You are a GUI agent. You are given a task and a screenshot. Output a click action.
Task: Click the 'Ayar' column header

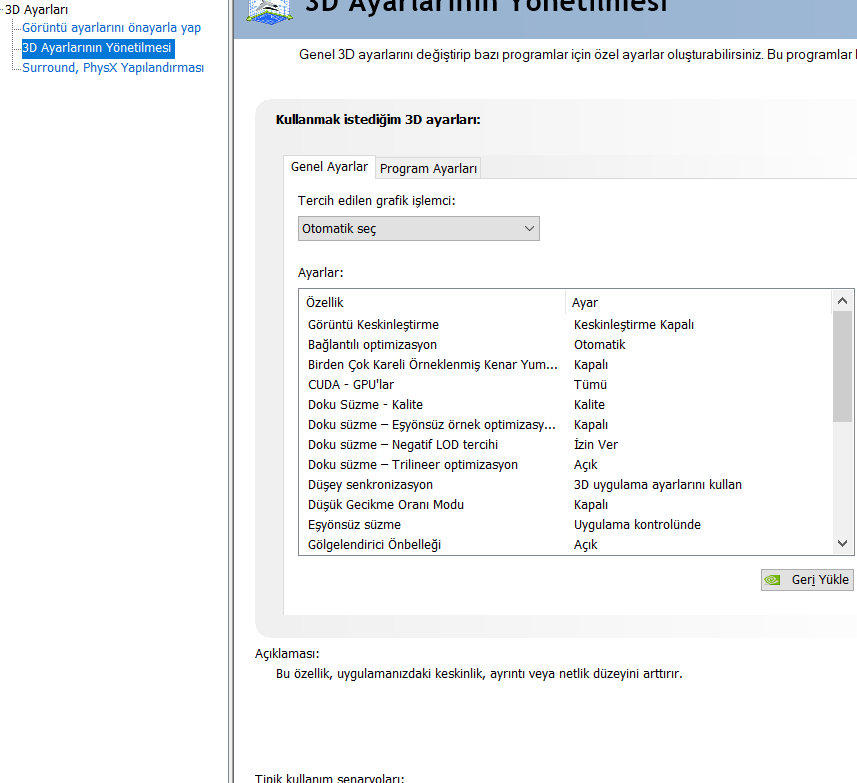click(x=698, y=303)
